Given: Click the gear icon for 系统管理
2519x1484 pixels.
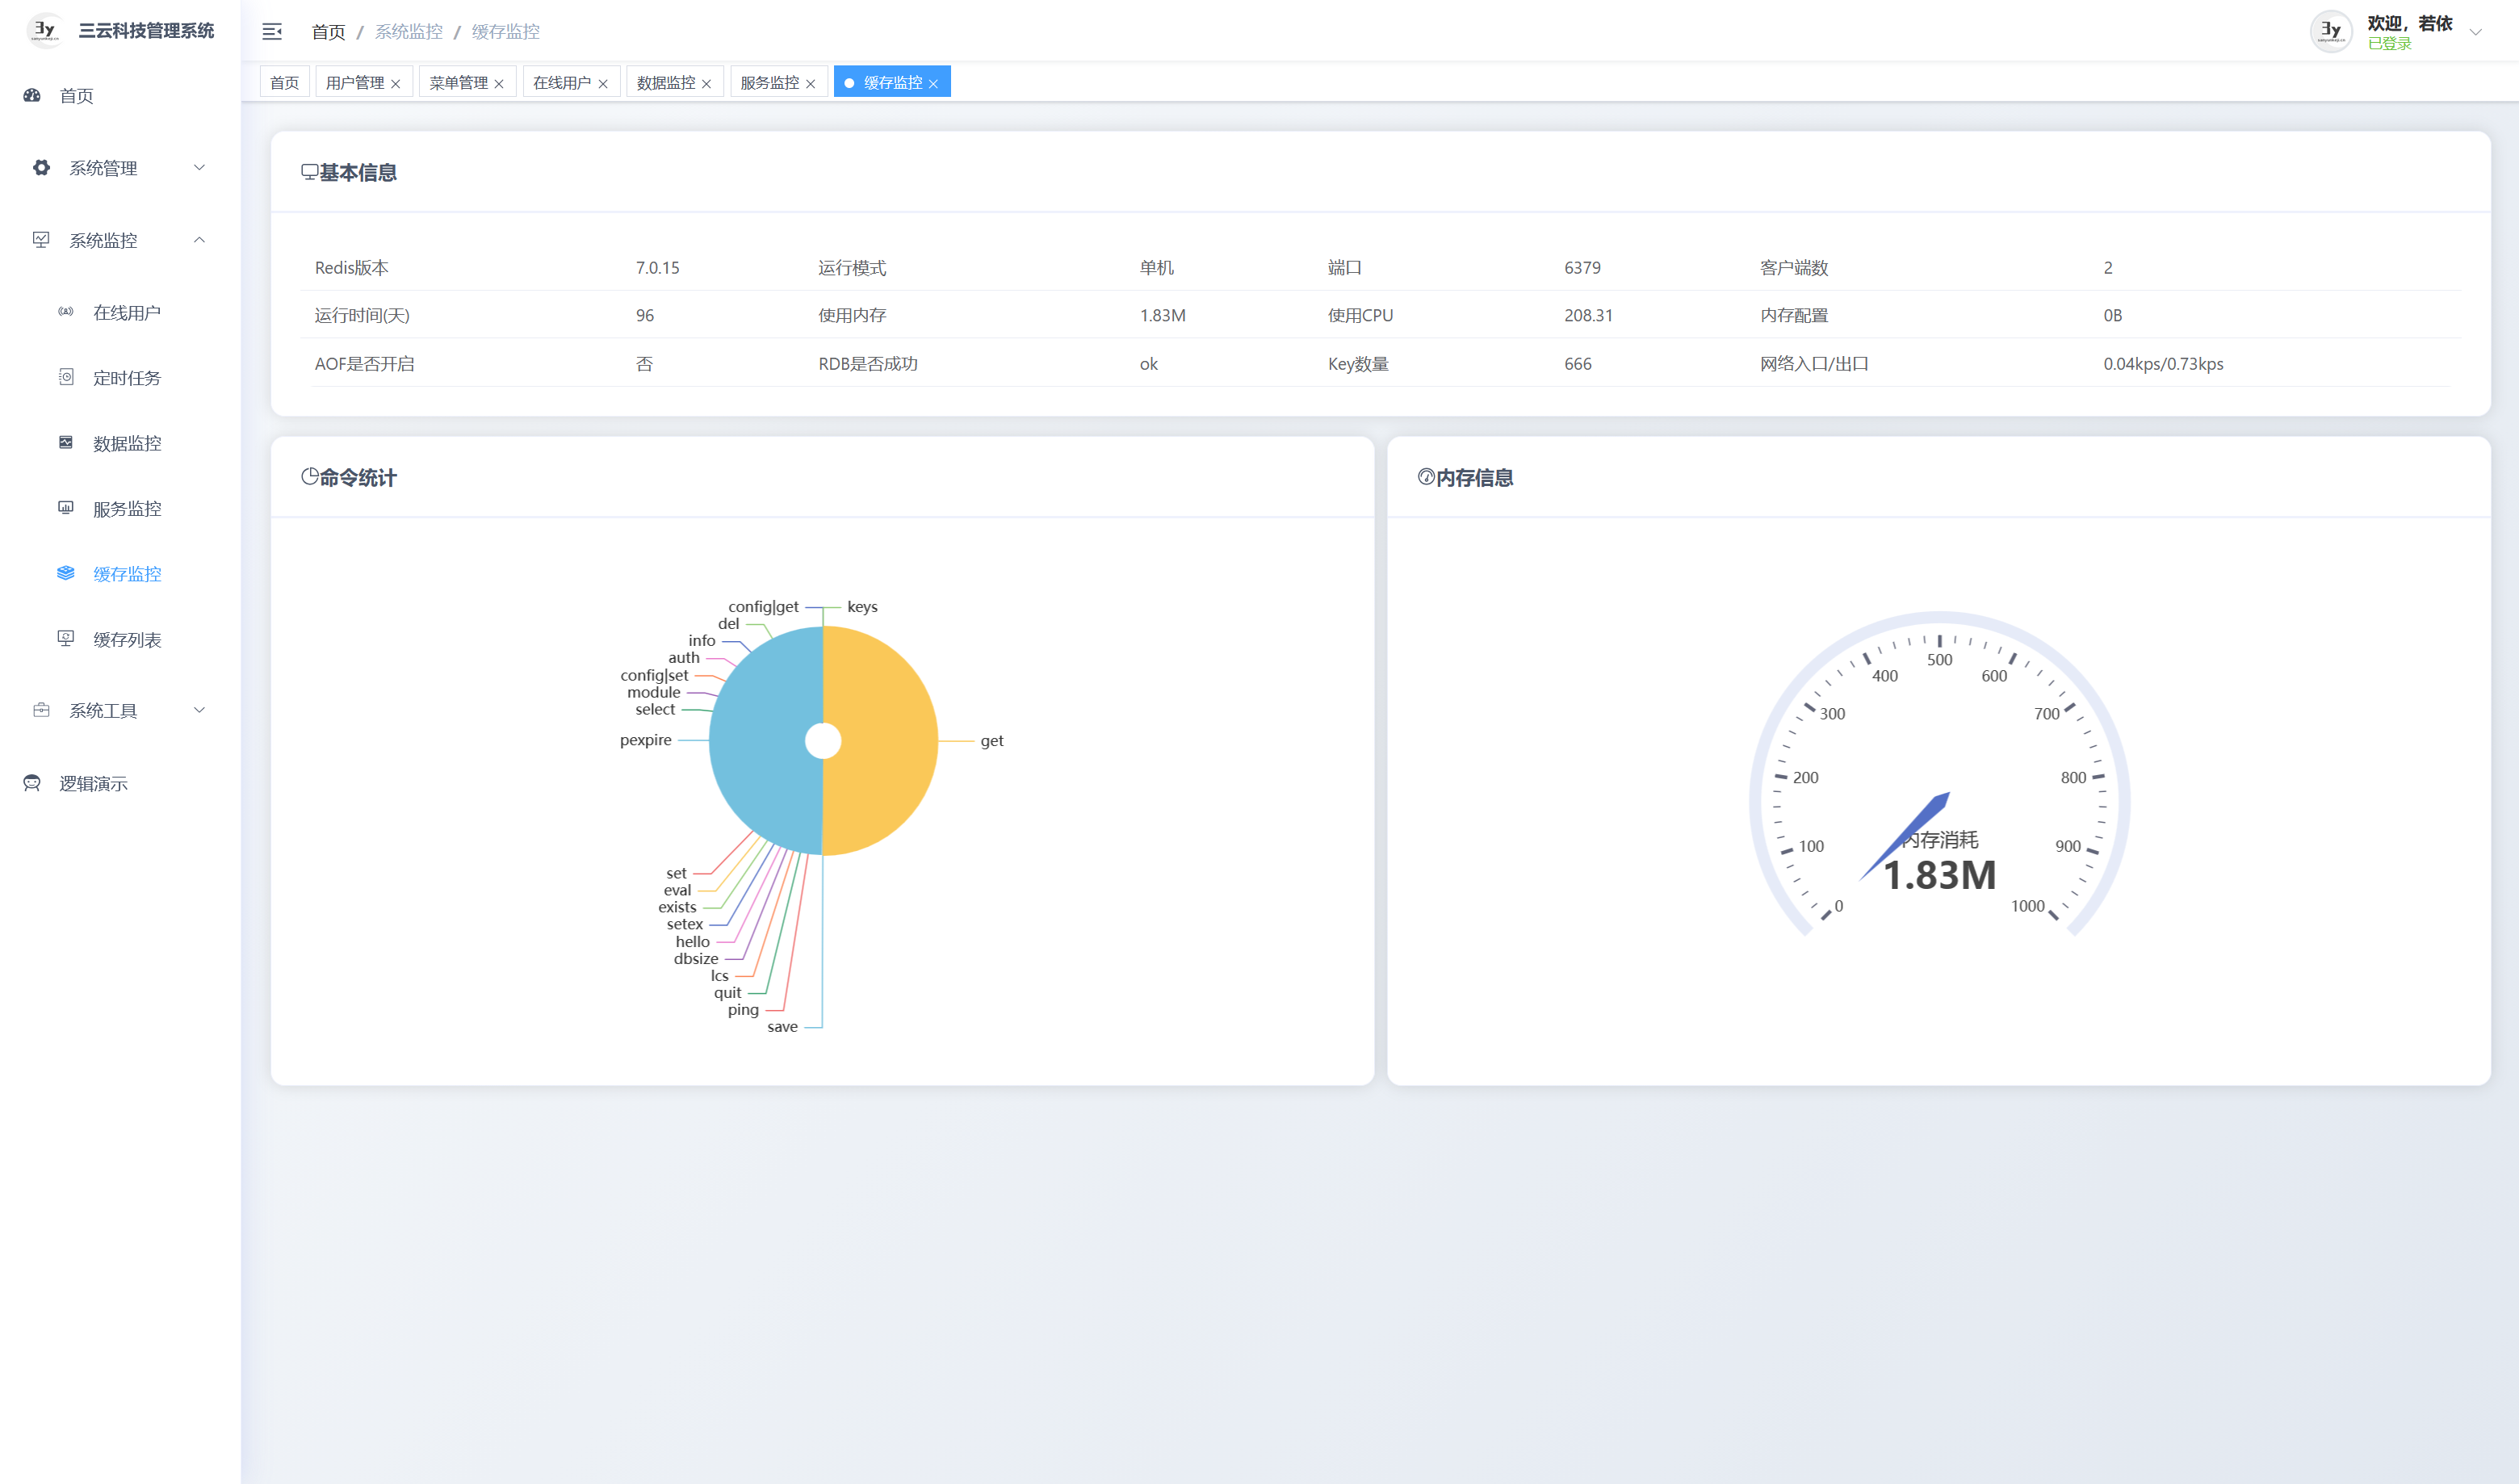Looking at the screenshot, I should click(41, 167).
